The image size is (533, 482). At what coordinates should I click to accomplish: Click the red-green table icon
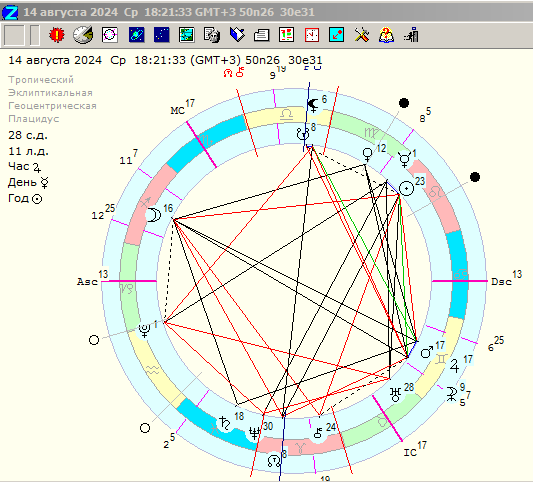pyautogui.click(x=286, y=35)
